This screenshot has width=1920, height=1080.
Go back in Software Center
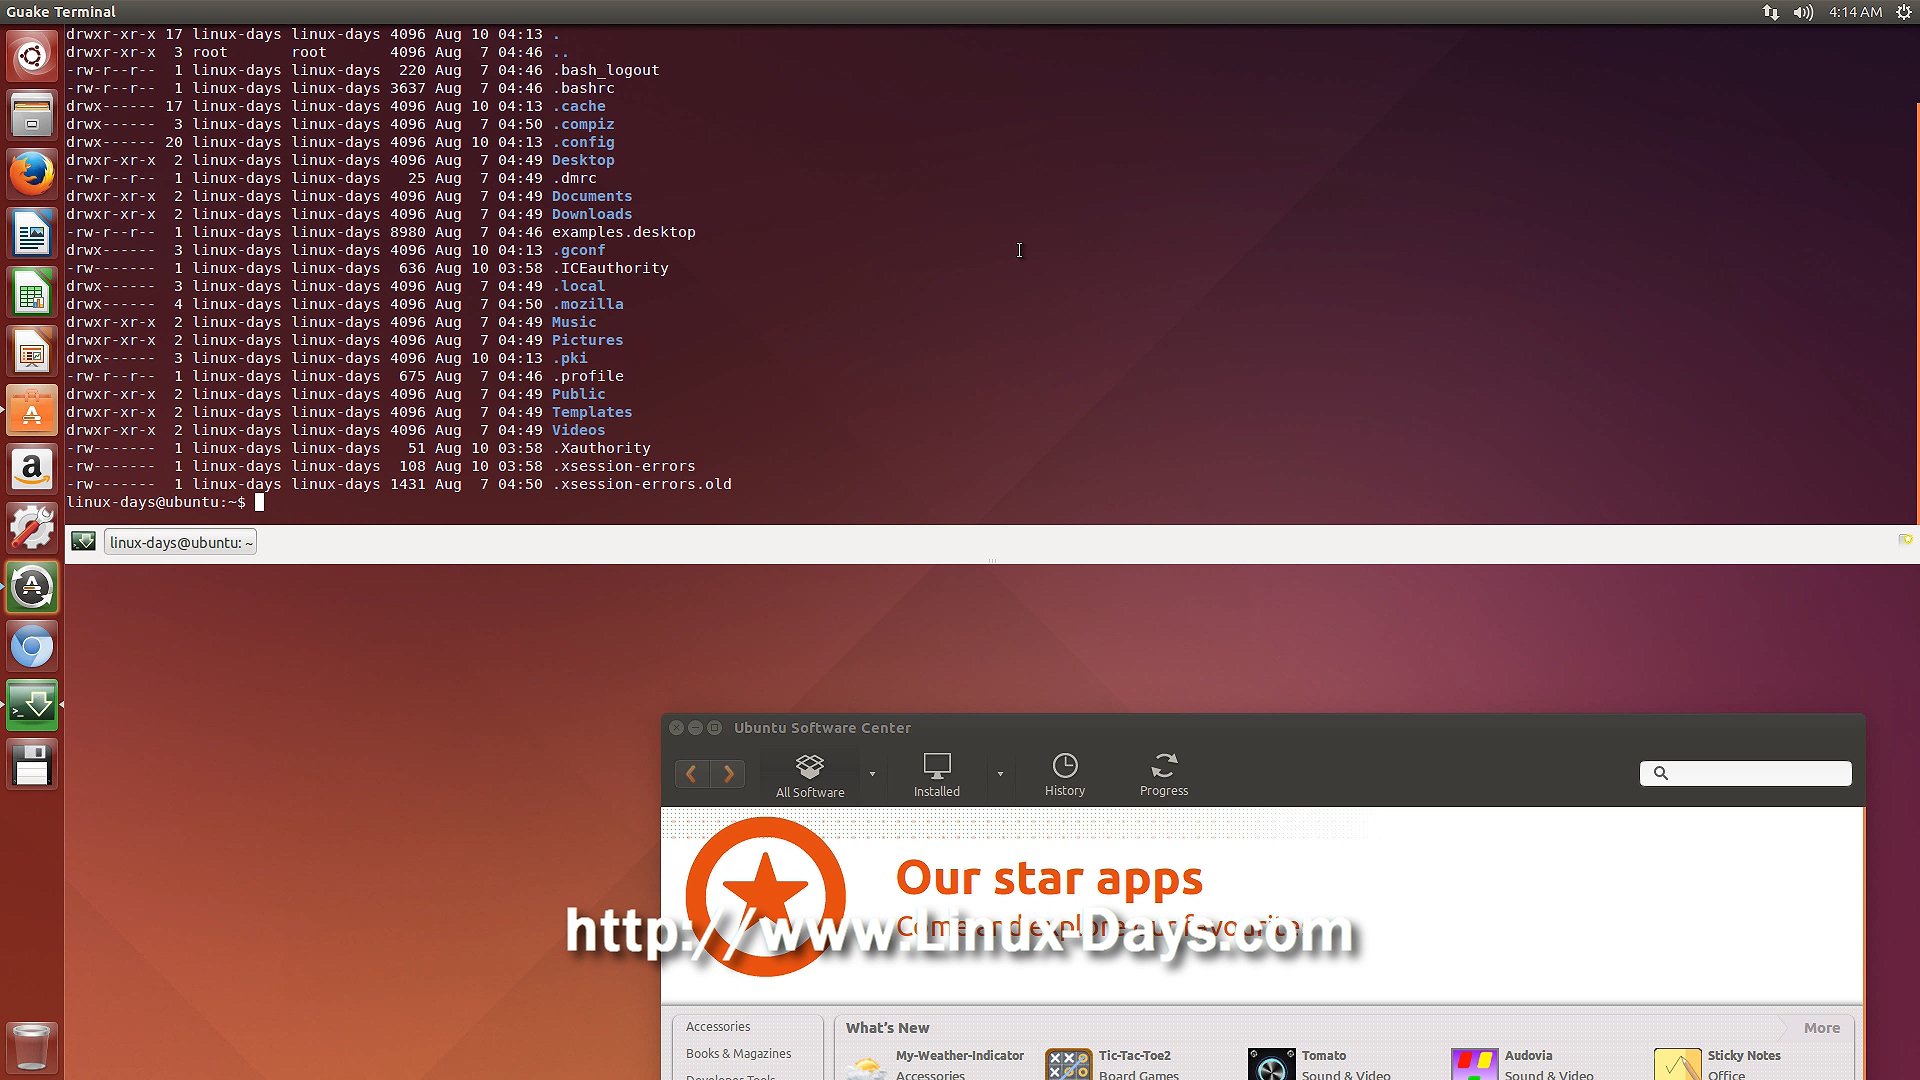tap(691, 773)
